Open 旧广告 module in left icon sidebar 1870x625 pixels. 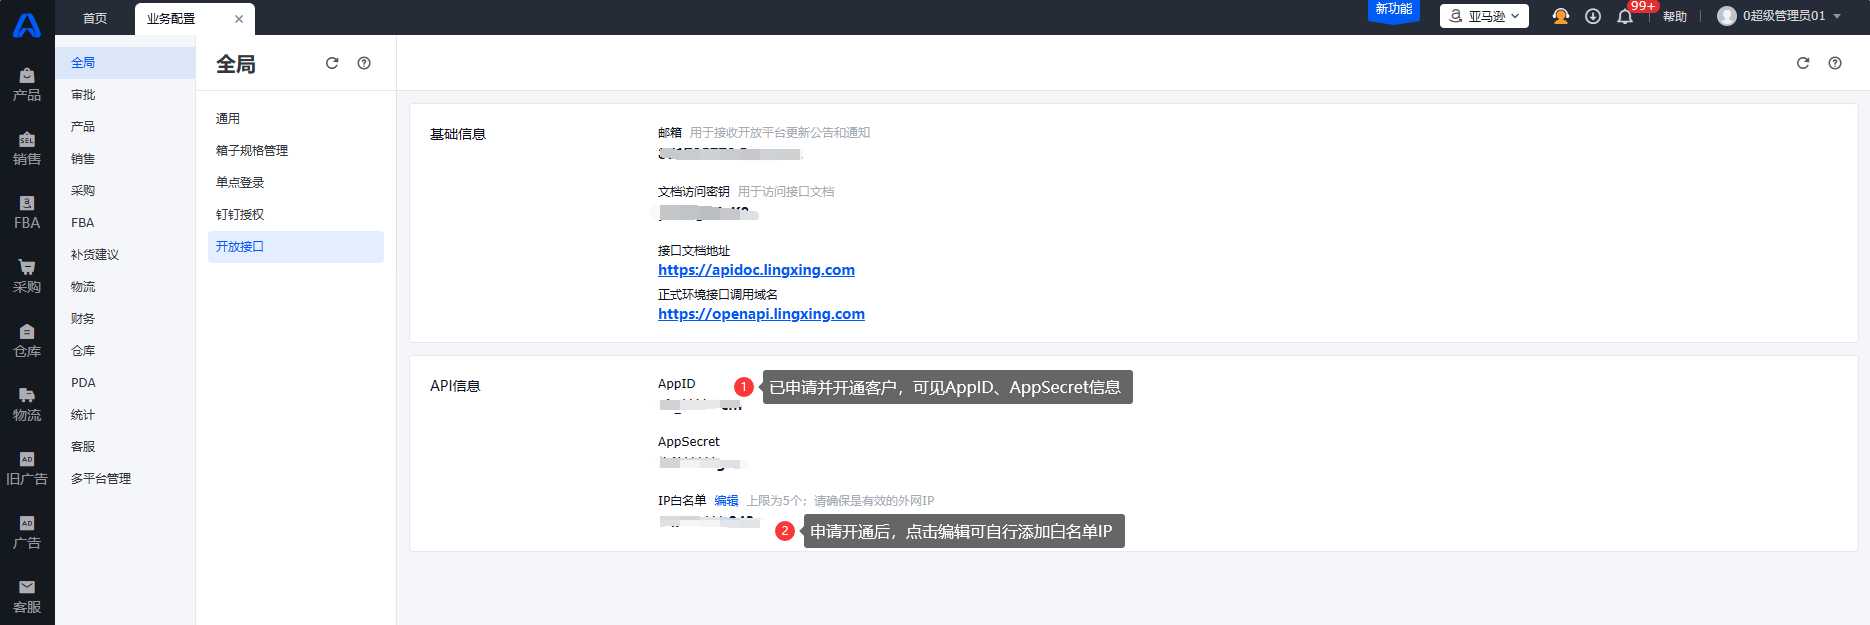pyautogui.click(x=27, y=469)
